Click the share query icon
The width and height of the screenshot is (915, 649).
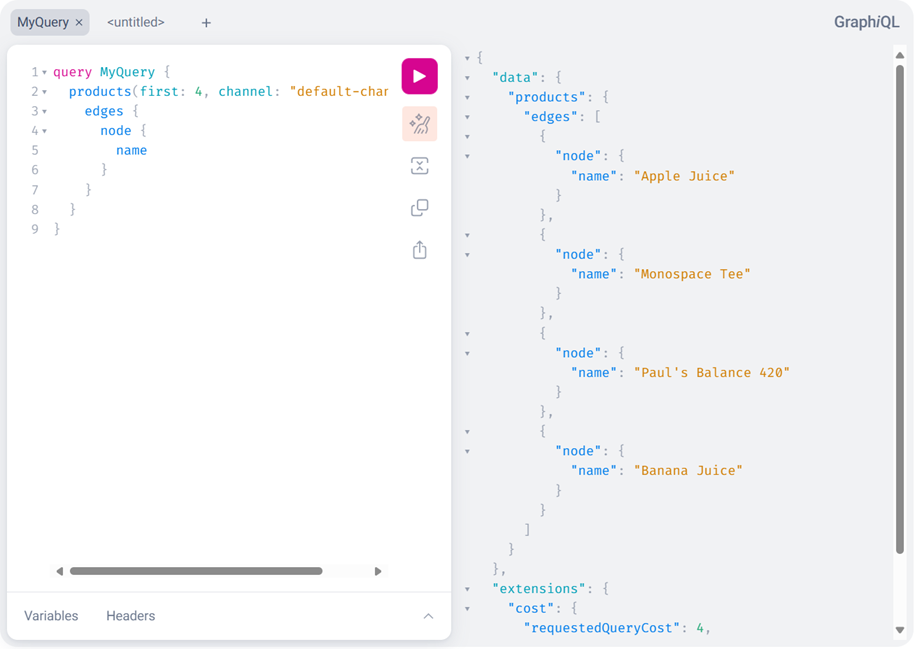419,250
